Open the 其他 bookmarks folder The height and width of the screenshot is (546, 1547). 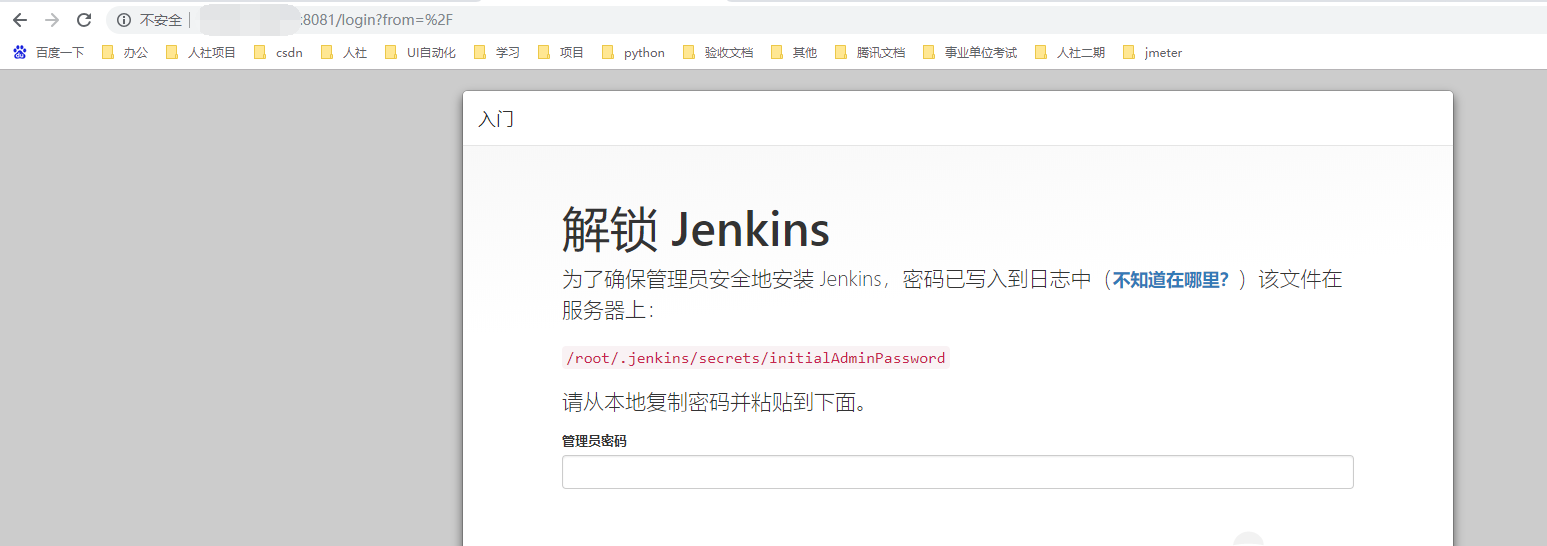tap(794, 53)
